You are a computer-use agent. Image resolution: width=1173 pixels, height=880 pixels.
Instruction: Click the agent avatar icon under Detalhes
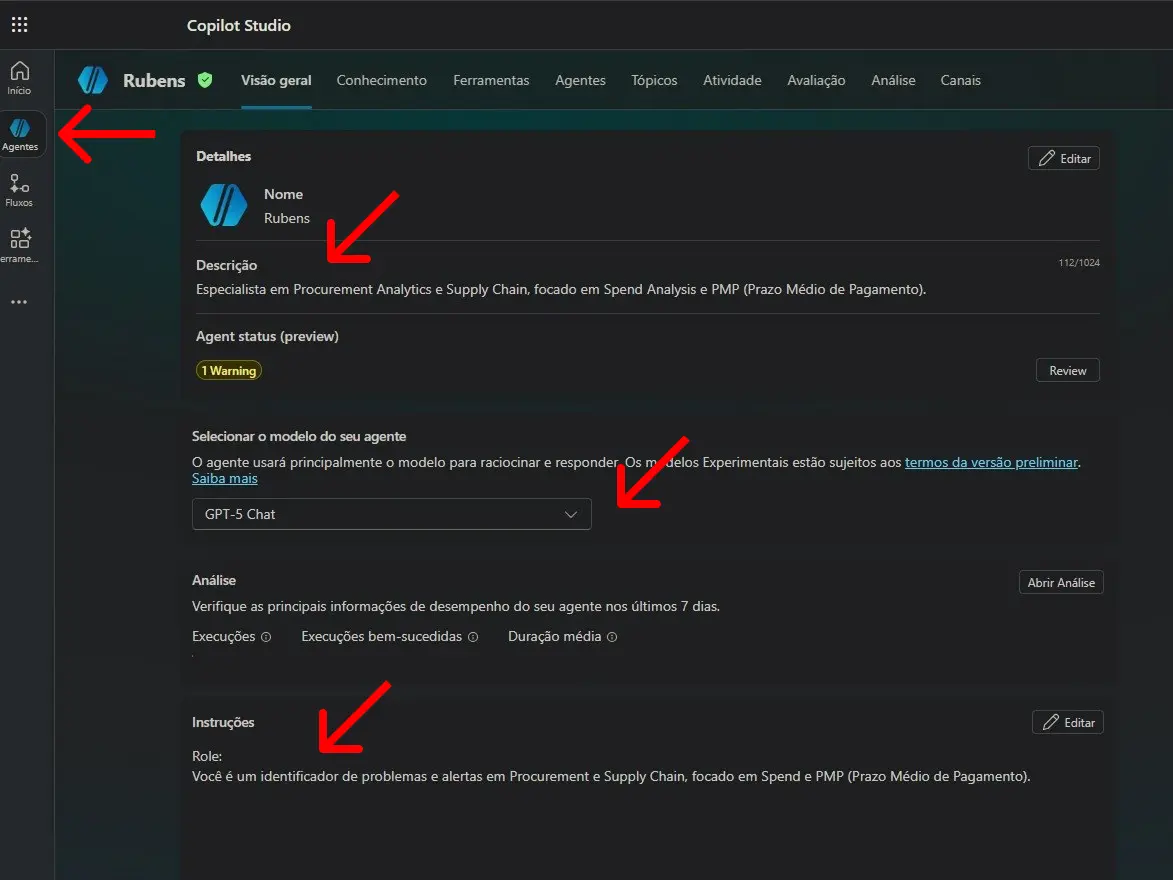pos(224,205)
